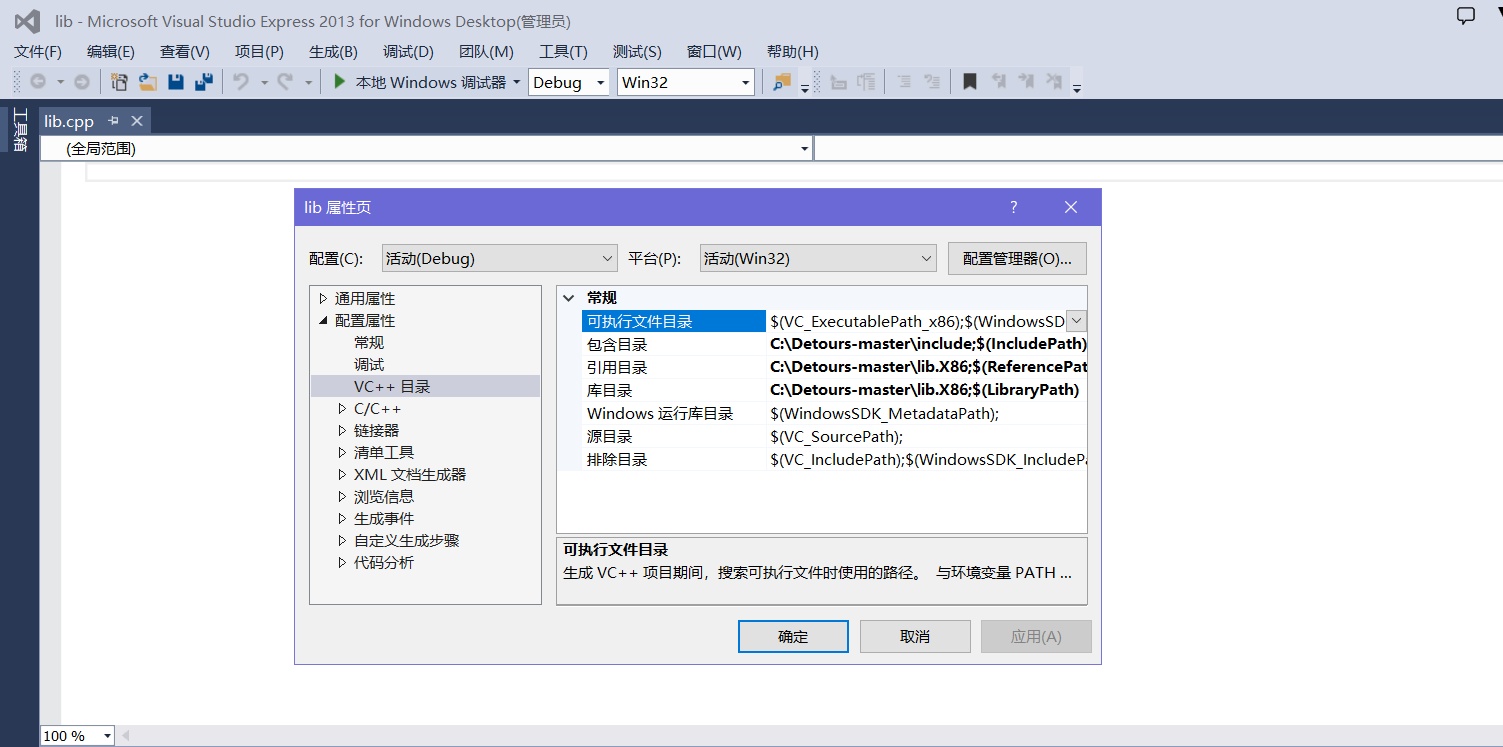Pin the lib.cpp document tab
This screenshot has width=1503, height=747.
tap(113, 120)
